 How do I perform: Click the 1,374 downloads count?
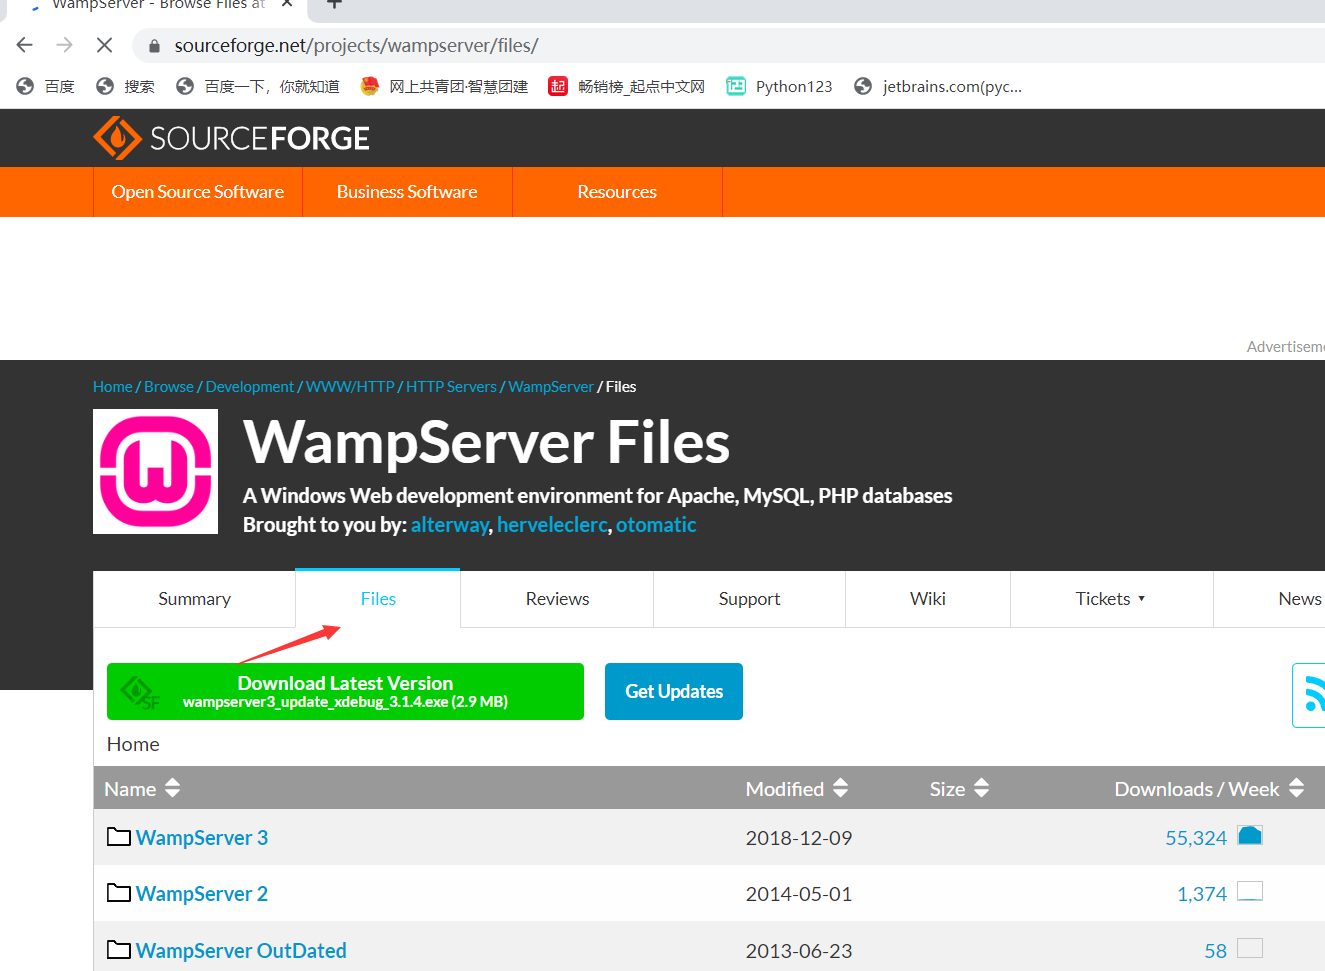click(x=1202, y=894)
